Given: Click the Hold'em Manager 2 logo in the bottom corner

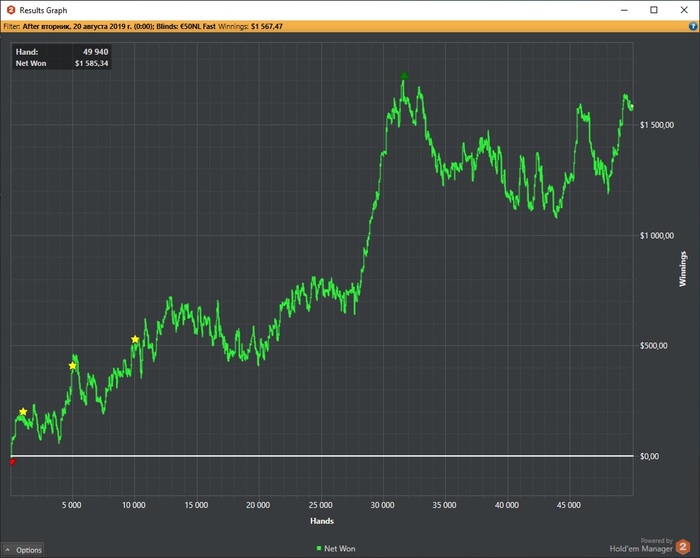Looking at the screenshot, I should click(x=682, y=547).
